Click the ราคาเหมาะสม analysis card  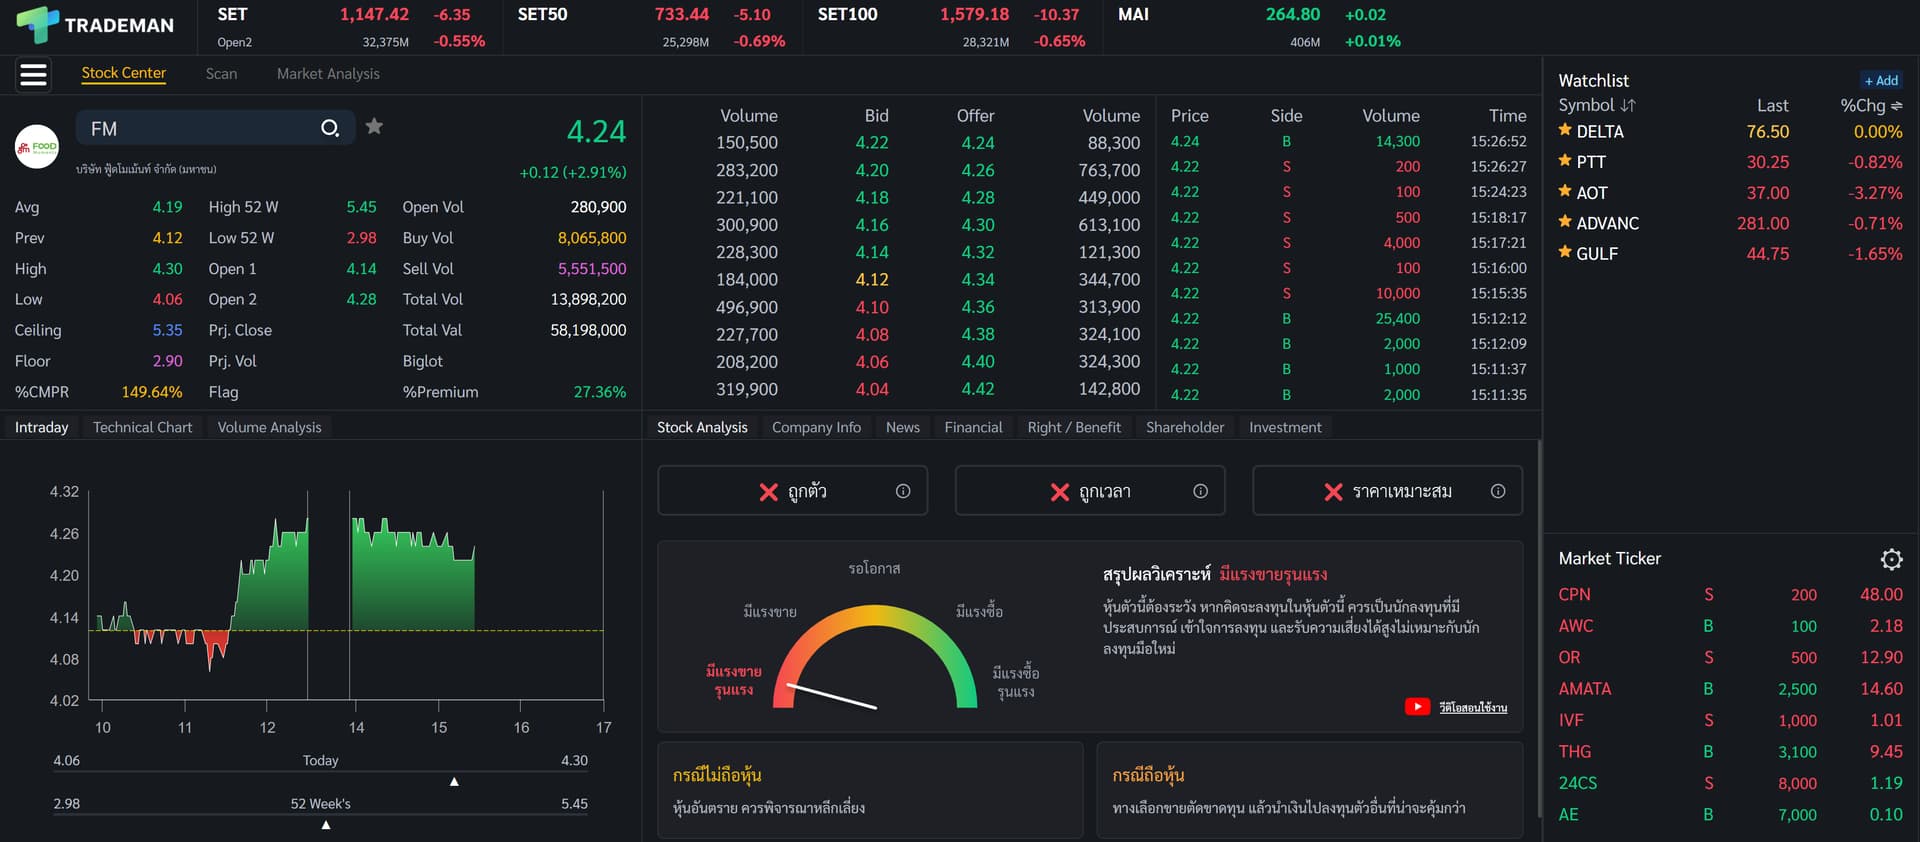tap(1387, 491)
